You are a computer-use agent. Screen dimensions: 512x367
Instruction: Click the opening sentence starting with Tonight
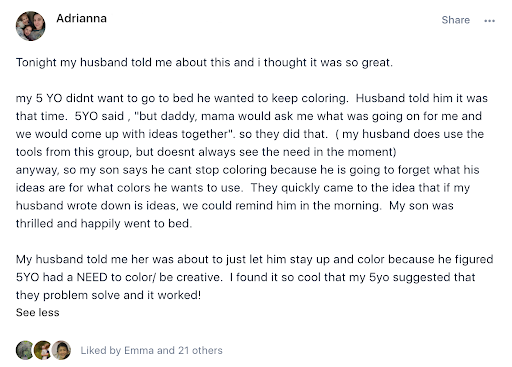pyautogui.click(x=204, y=63)
